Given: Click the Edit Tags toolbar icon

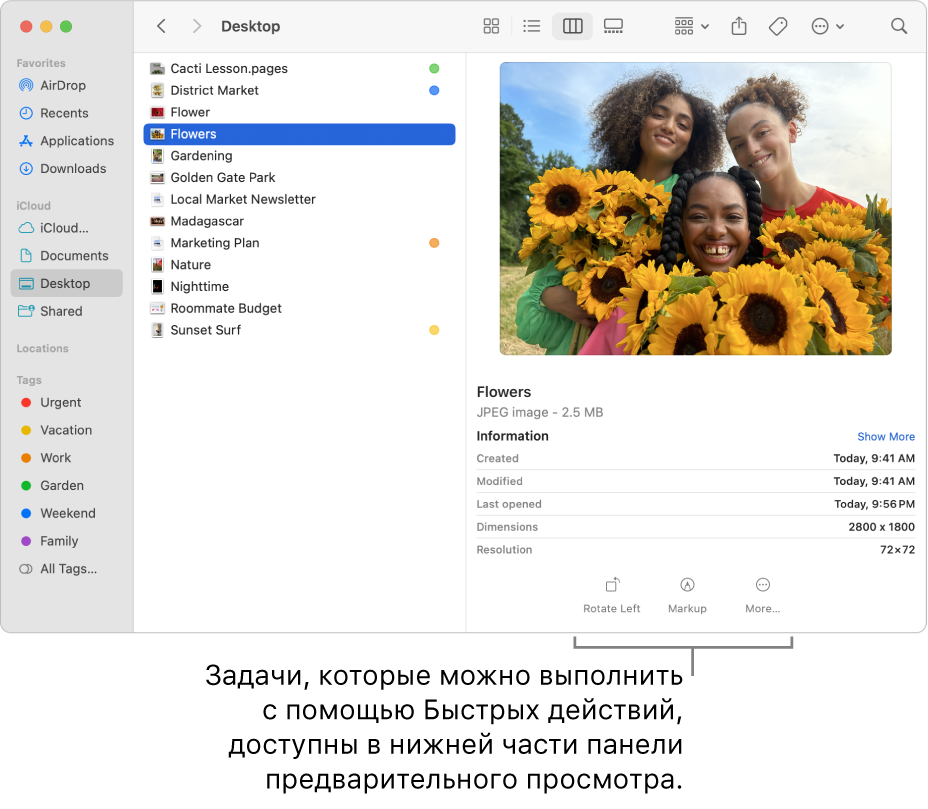Looking at the screenshot, I should pos(778,26).
